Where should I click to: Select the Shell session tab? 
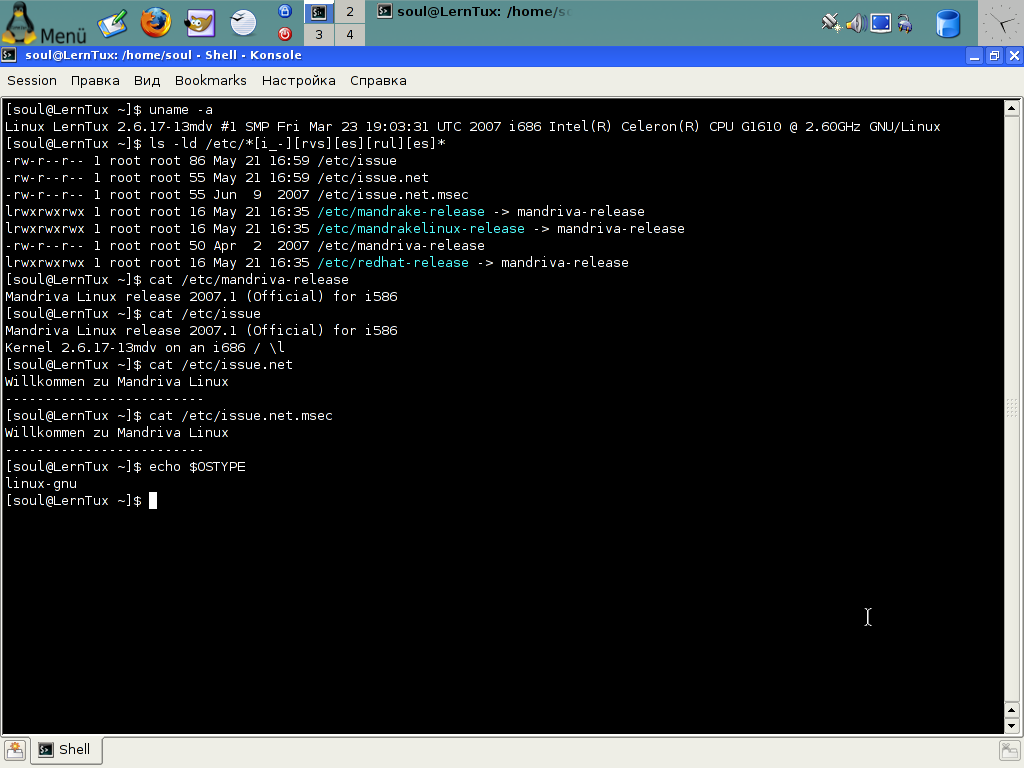pos(65,750)
